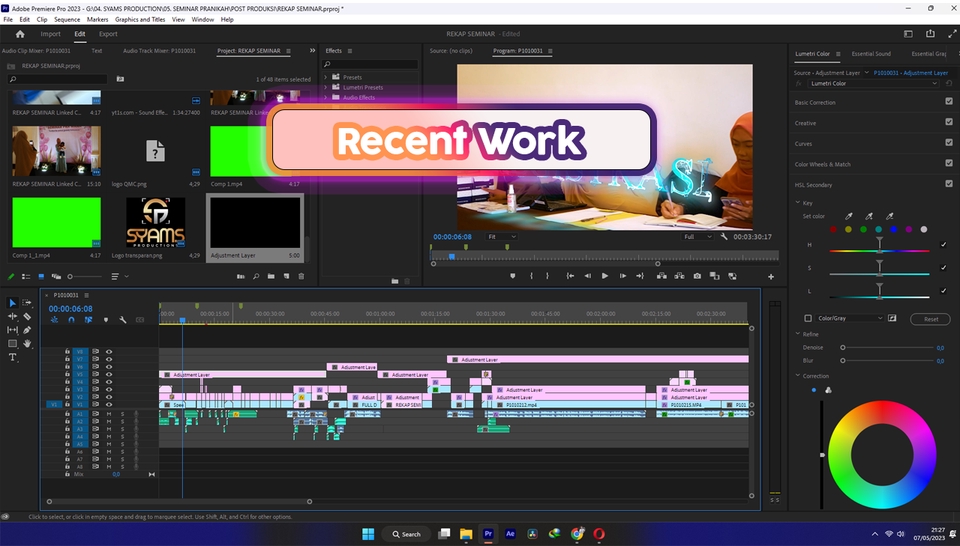Open the Markers menu
This screenshot has height=546, width=960.
coord(97,20)
